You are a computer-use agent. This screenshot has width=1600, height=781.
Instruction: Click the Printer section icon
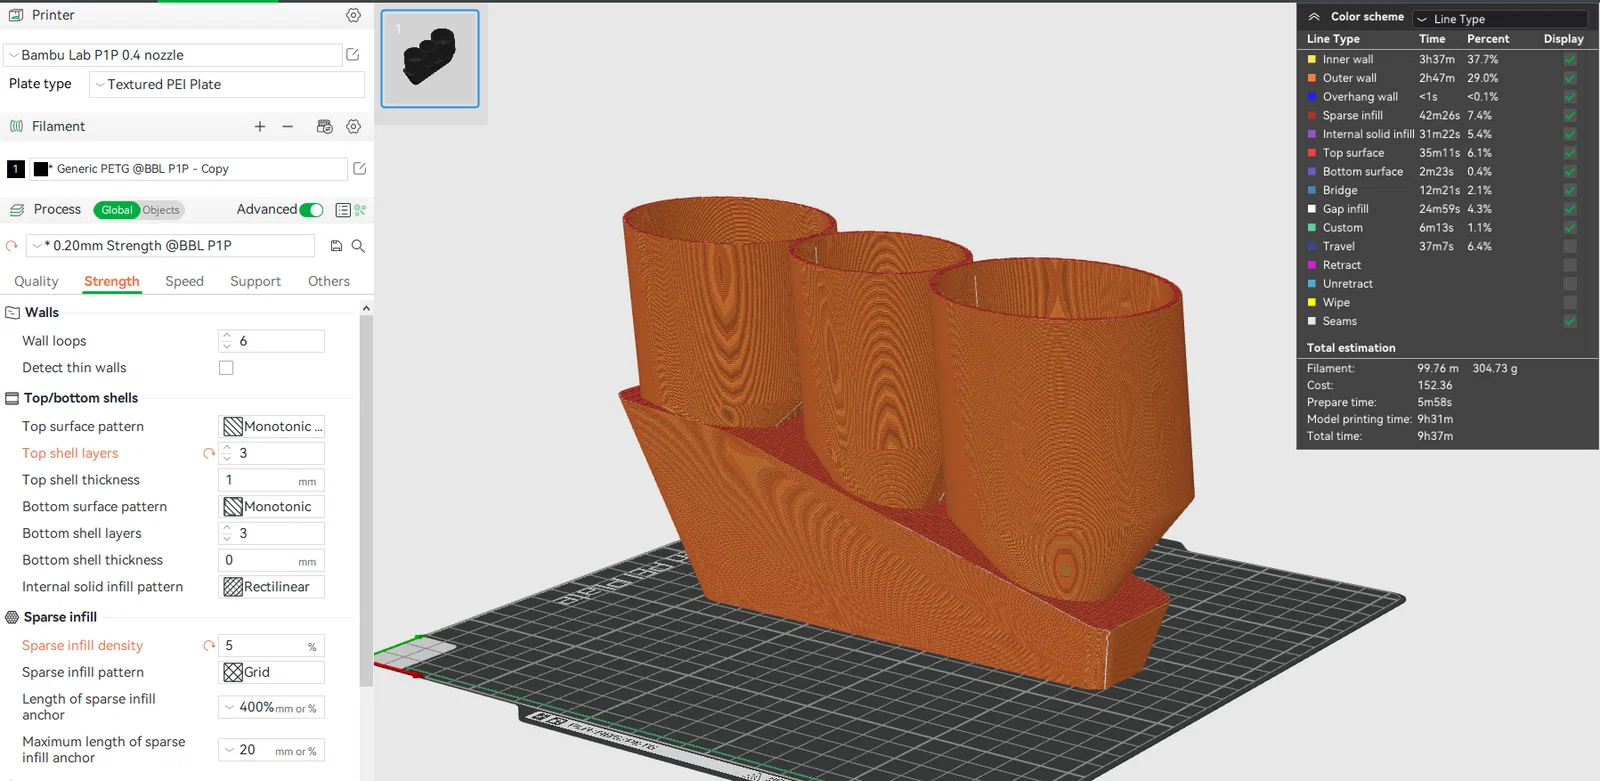(16, 15)
